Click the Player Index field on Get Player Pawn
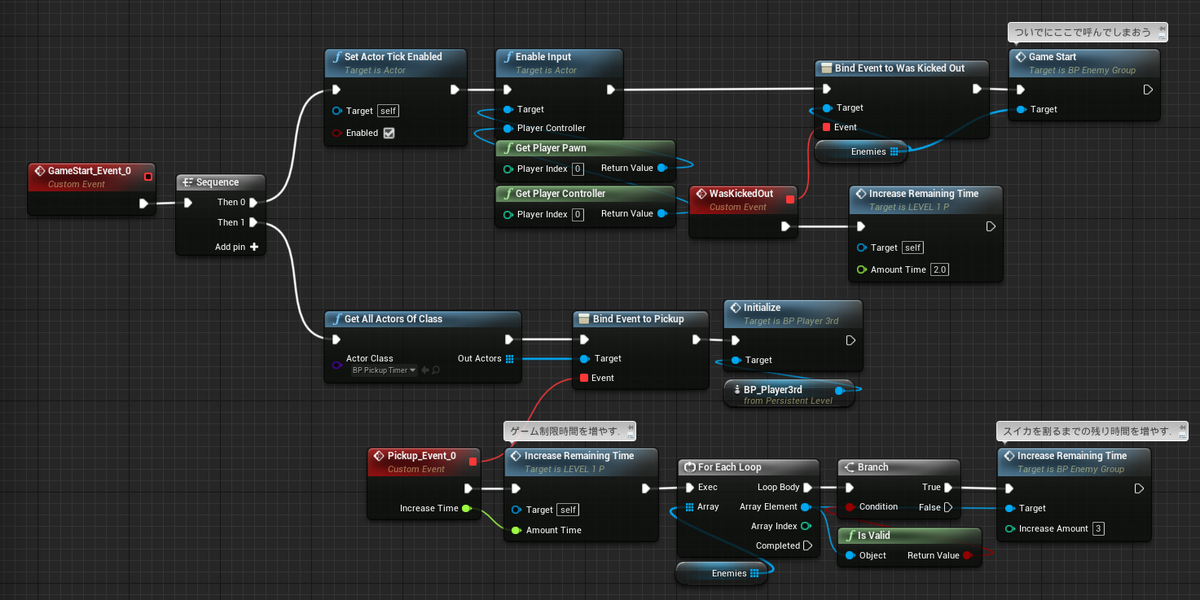Image resolution: width=1200 pixels, height=600 pixels. click(x=578, y=168)
